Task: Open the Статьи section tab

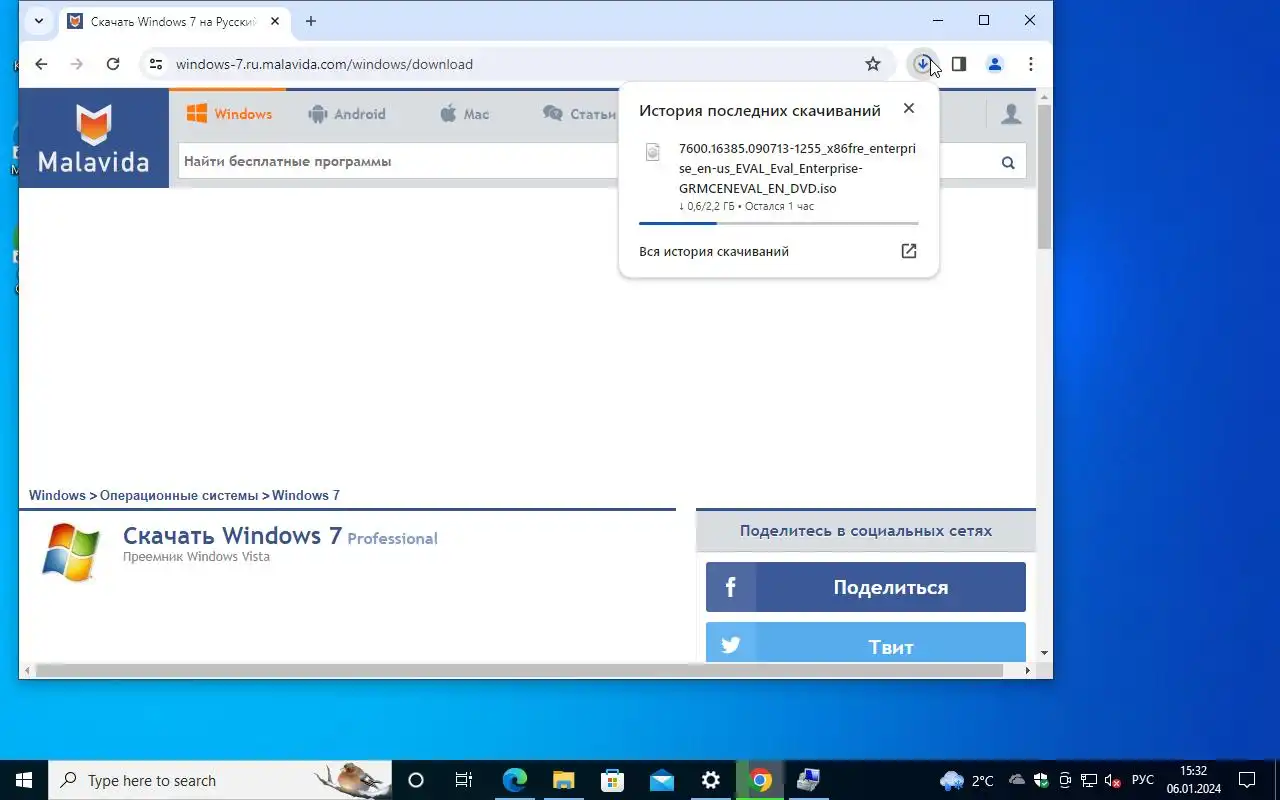Action: tap(580, 114)
